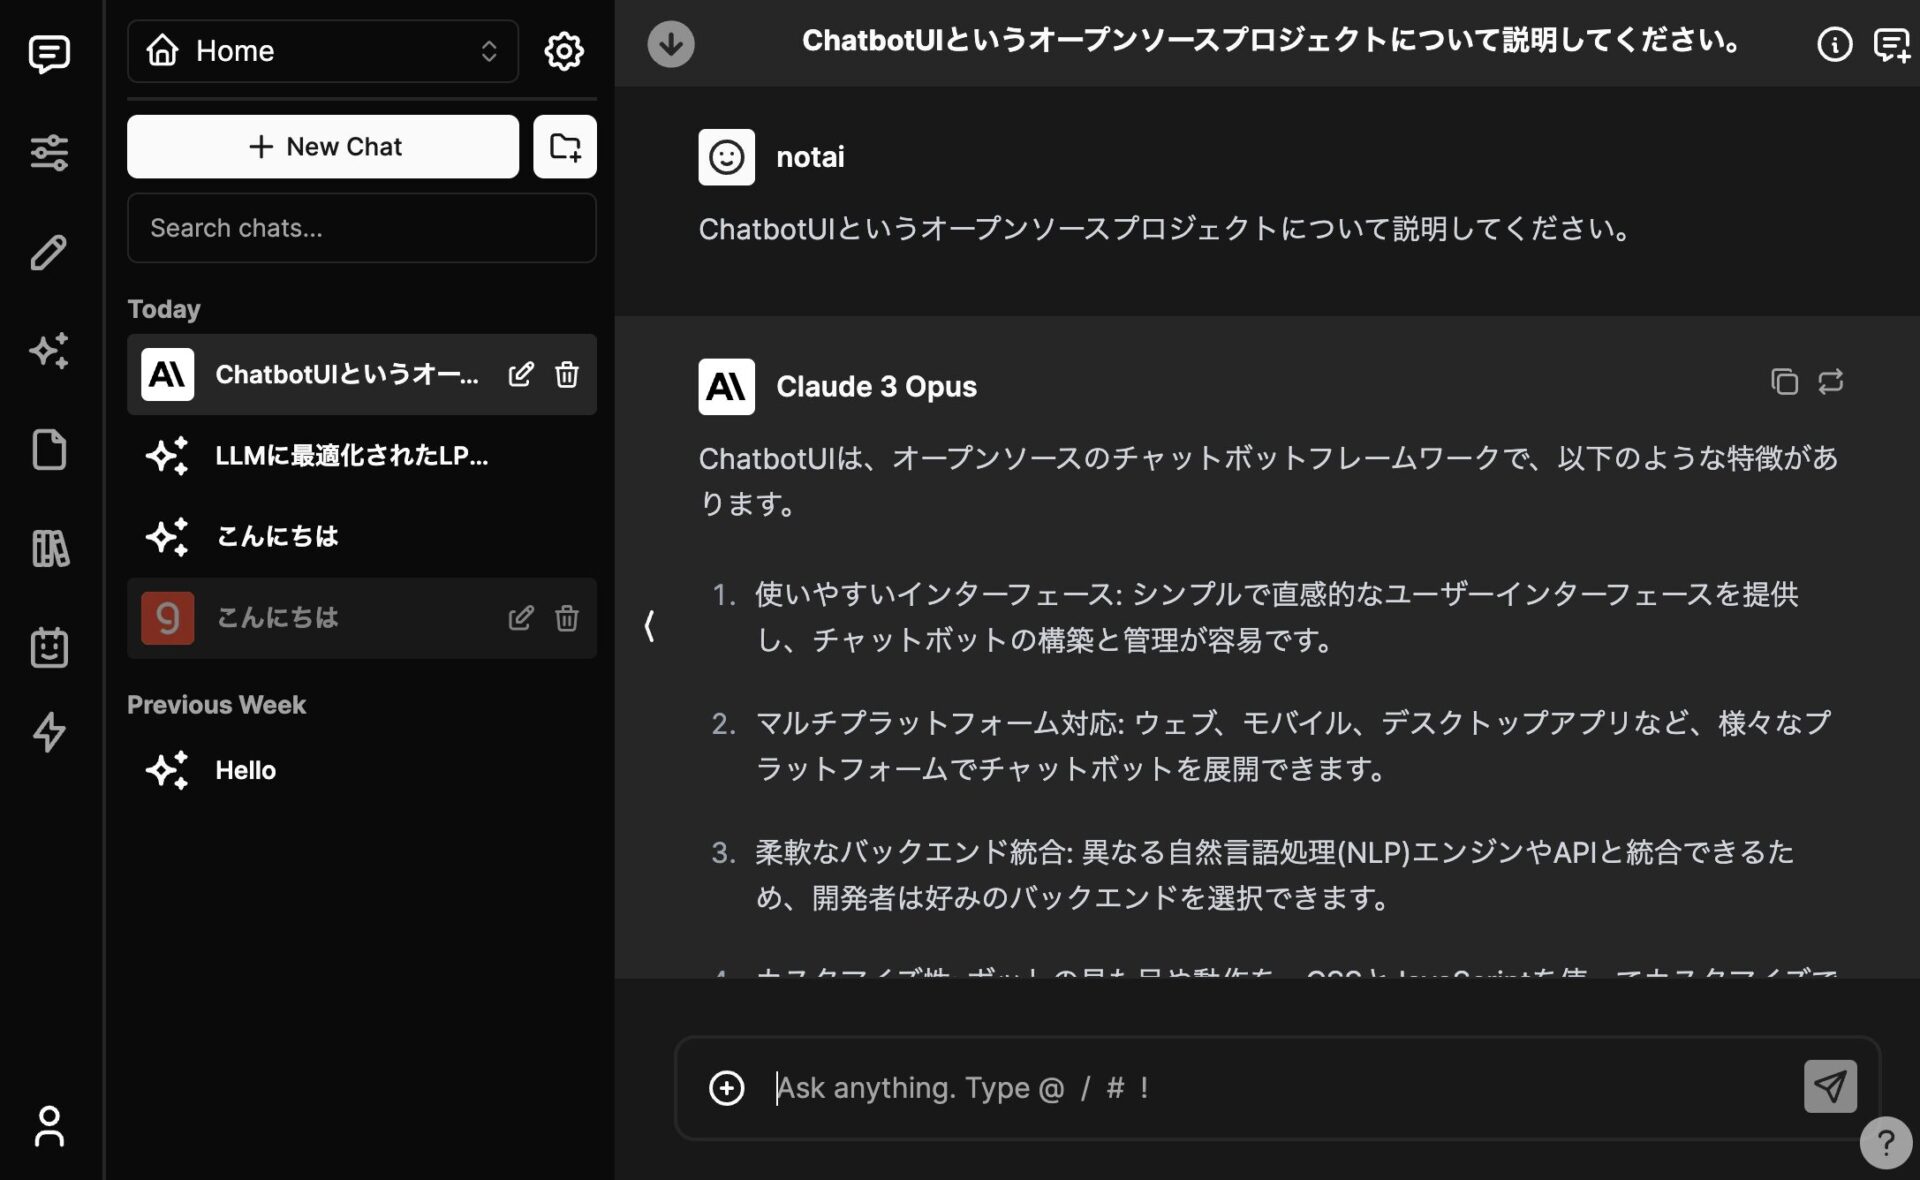Image resolution: width=1920 pixels, height=1180 pixels.
Task: Create a new folder with the folder-plus icon
Action: (x=564, y=147)
